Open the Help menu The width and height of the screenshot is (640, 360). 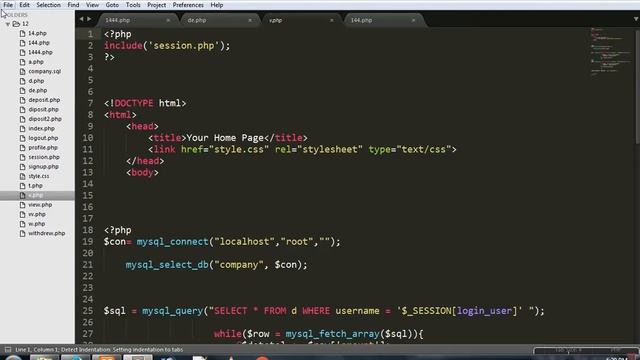(x=217, y=5)
